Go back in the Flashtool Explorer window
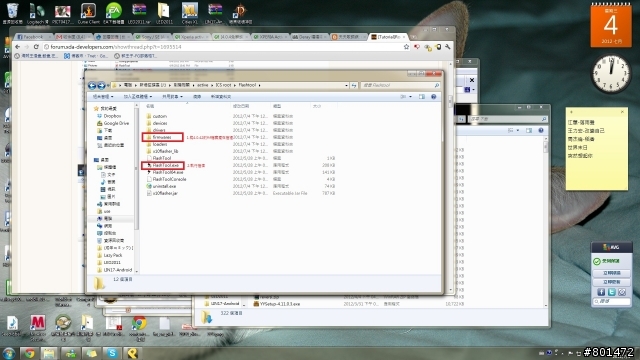Screen dimensions: 640x360 click(92, 85)
